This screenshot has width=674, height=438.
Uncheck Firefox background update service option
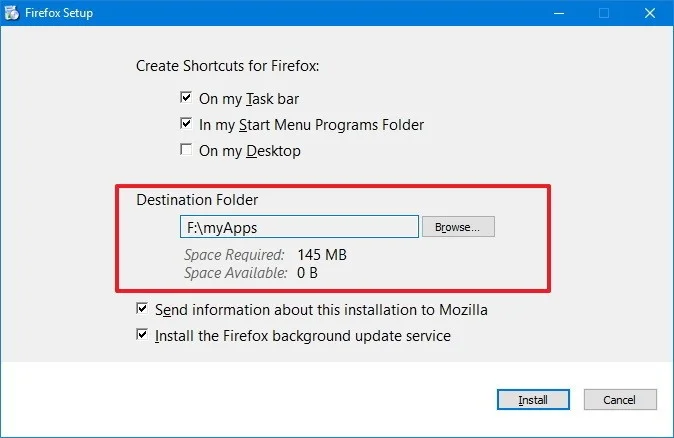click(142, 336)
